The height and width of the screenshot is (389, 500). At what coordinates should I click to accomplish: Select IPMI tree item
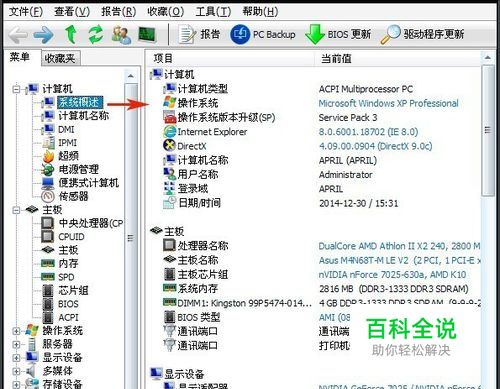point(67,143)
